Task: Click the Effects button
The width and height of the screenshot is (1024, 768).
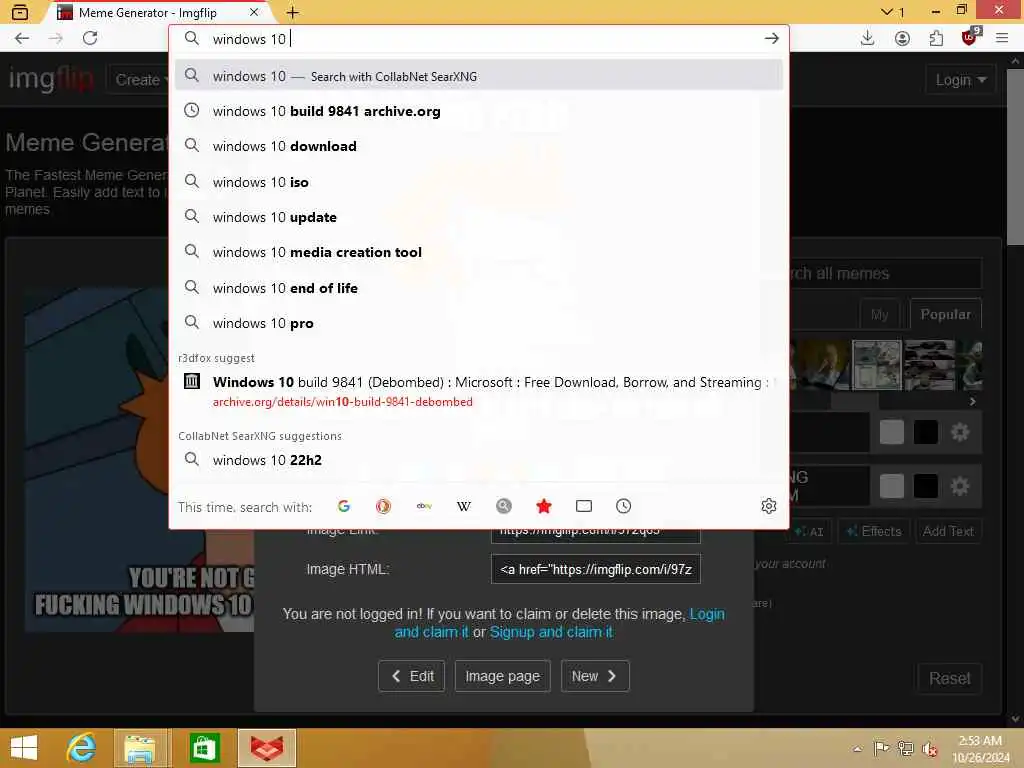Action: (874, 531)
